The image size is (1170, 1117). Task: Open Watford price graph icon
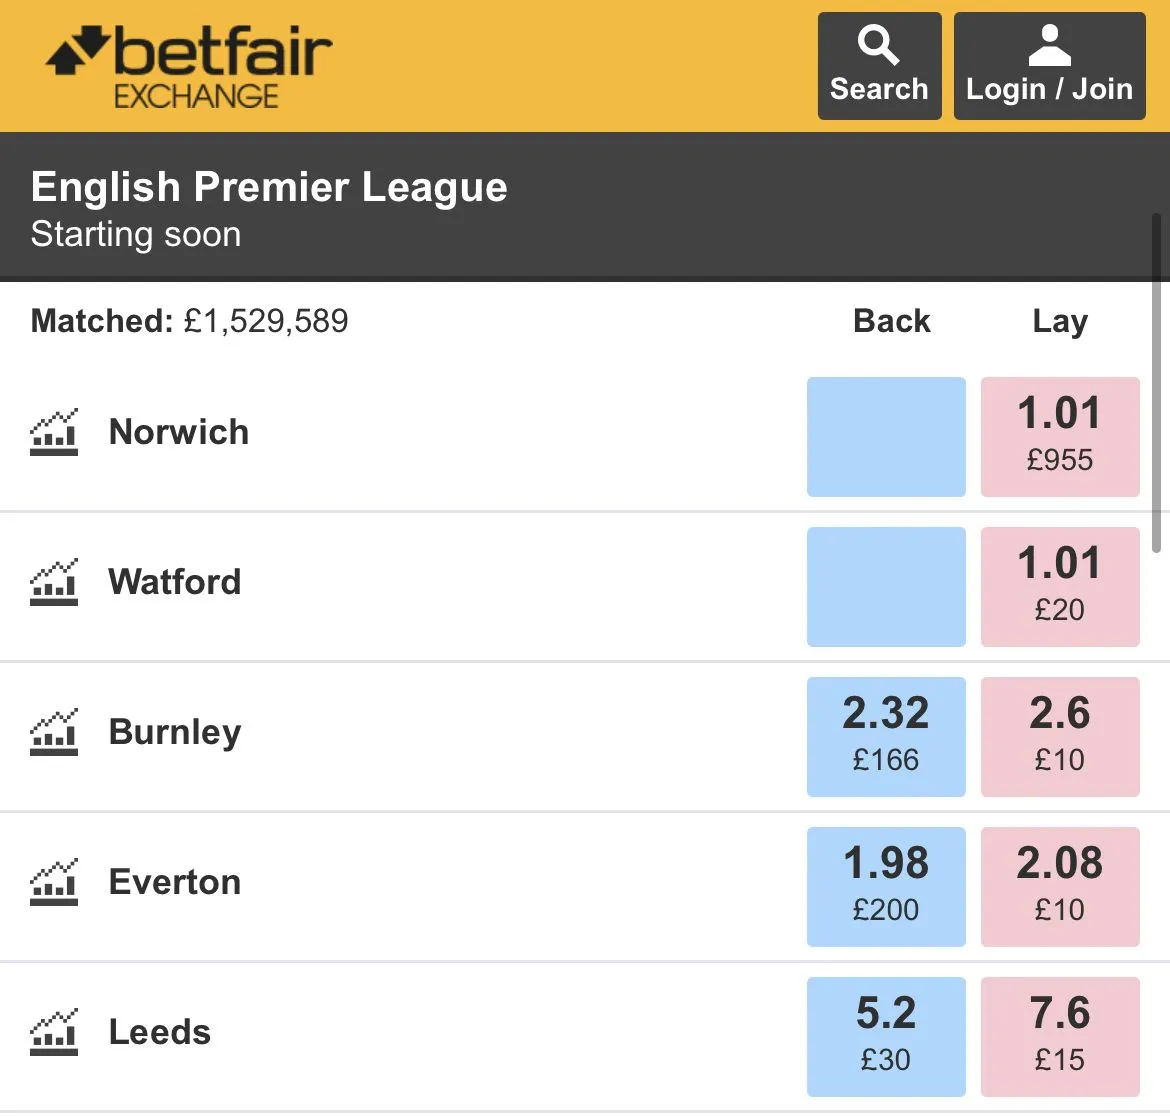tap(54, 583)
